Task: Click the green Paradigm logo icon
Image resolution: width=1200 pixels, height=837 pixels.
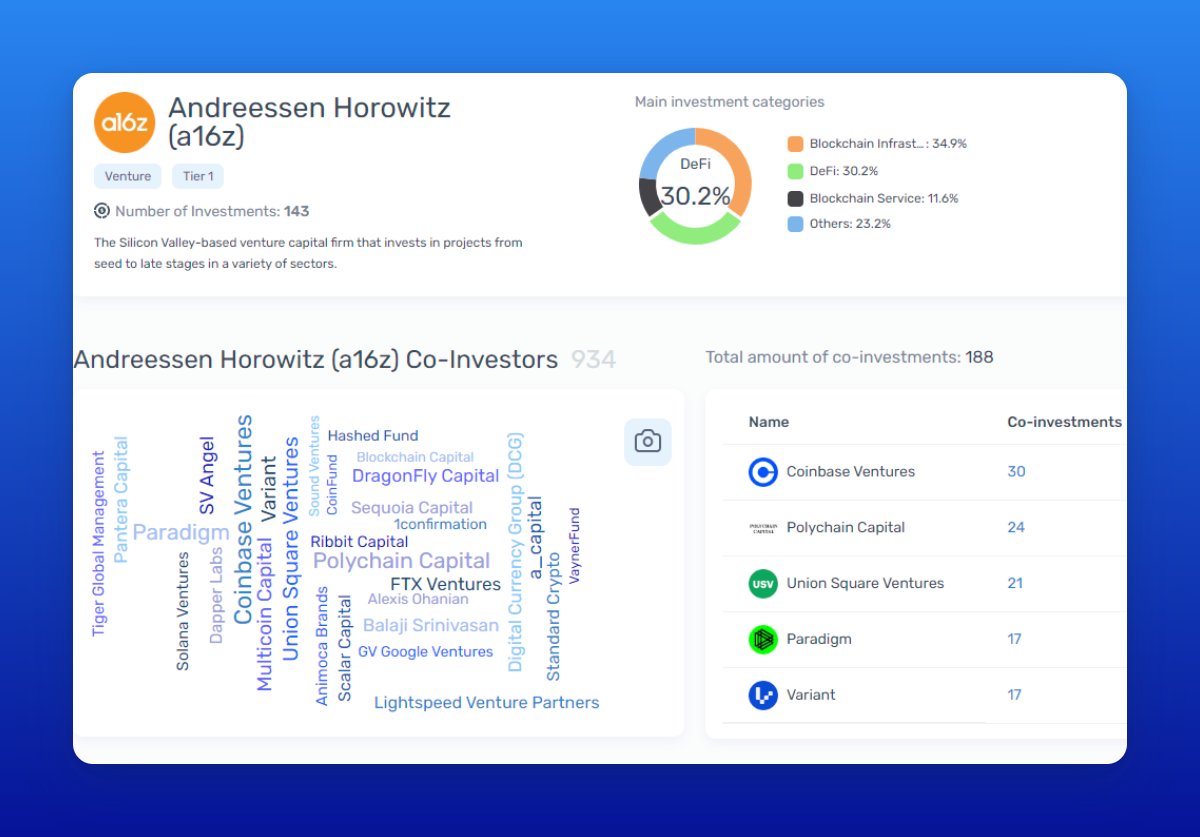Action: point(763,639)
